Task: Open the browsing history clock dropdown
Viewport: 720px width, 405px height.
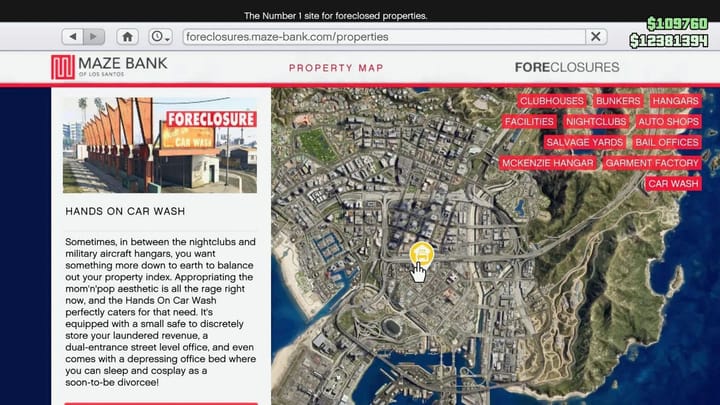Action: (160, 37)
